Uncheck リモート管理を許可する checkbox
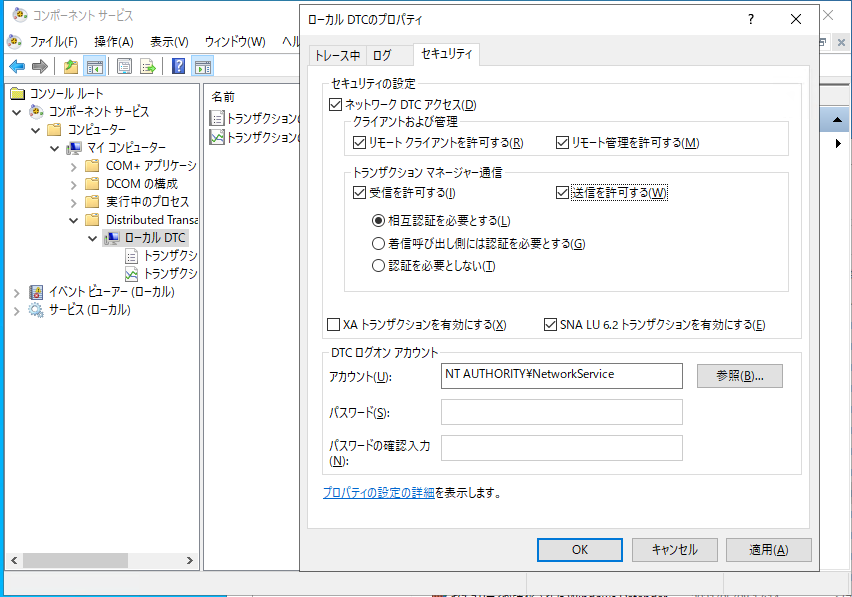Viewport: 852px width, 597px height. [x=562, y=143]
